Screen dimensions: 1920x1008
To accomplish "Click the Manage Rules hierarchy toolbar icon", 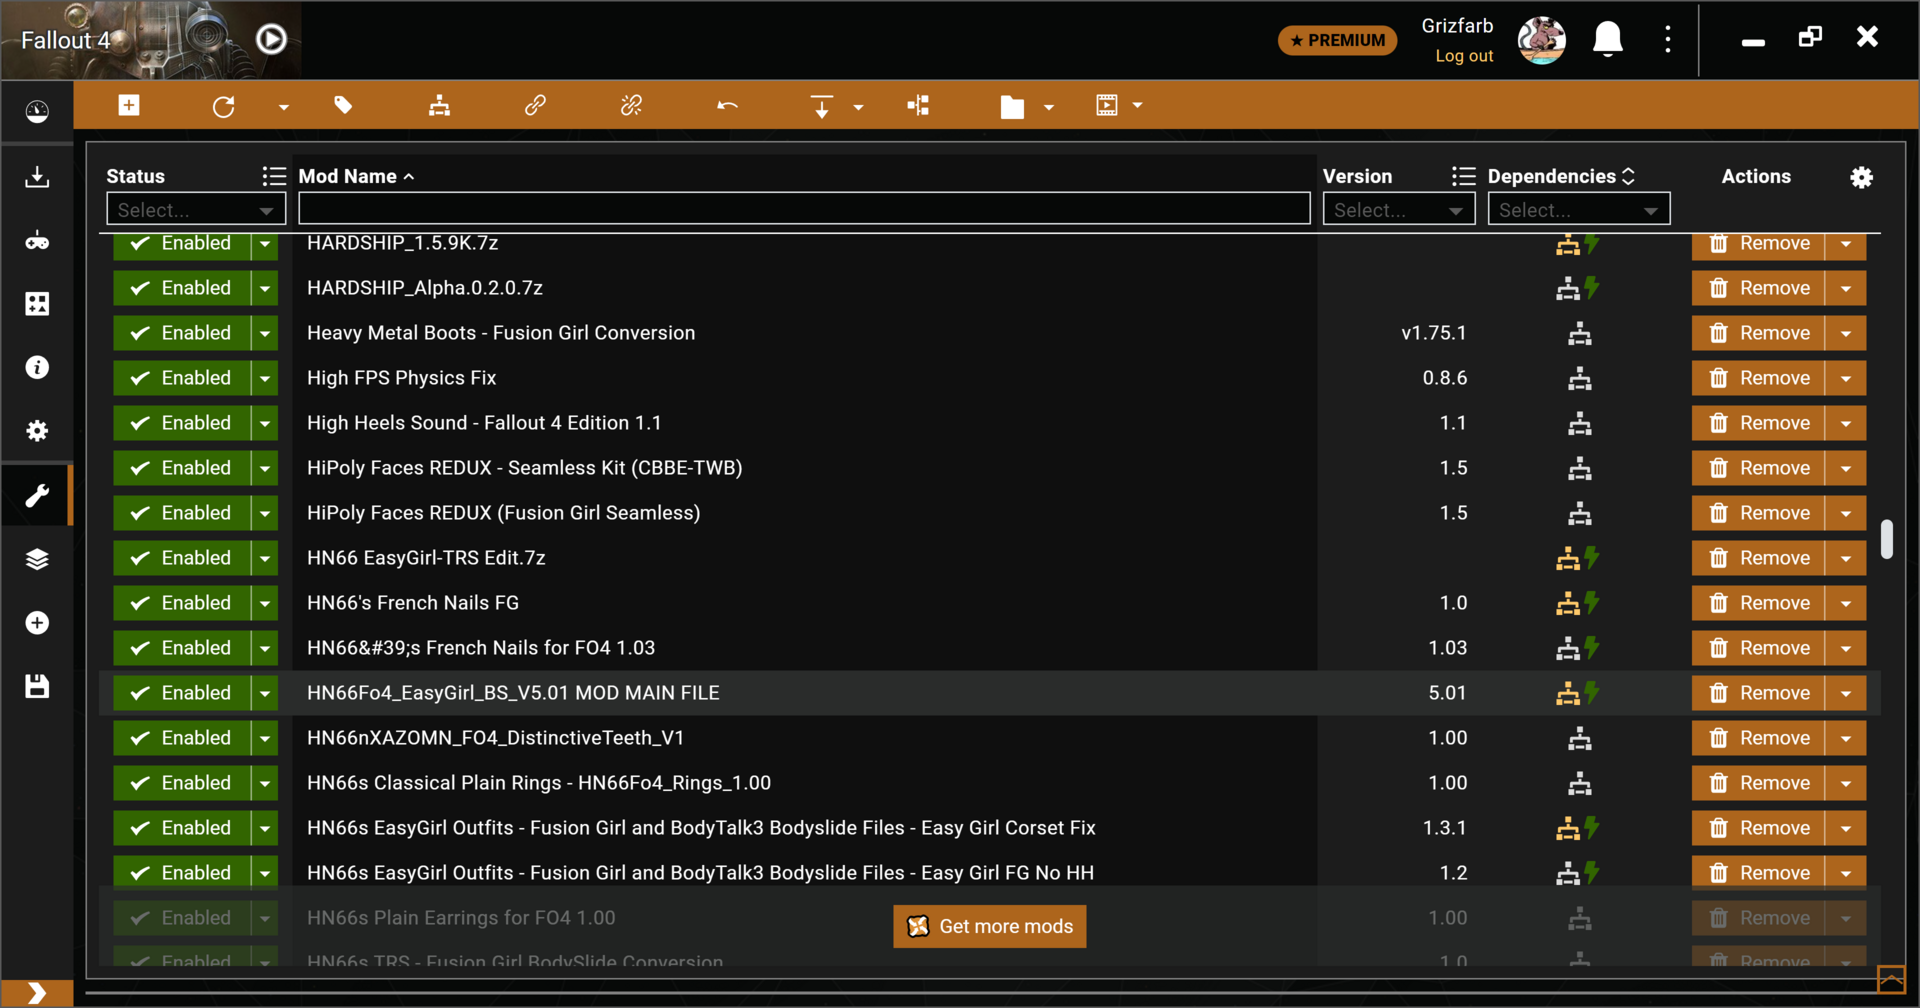I will (439, 105).
